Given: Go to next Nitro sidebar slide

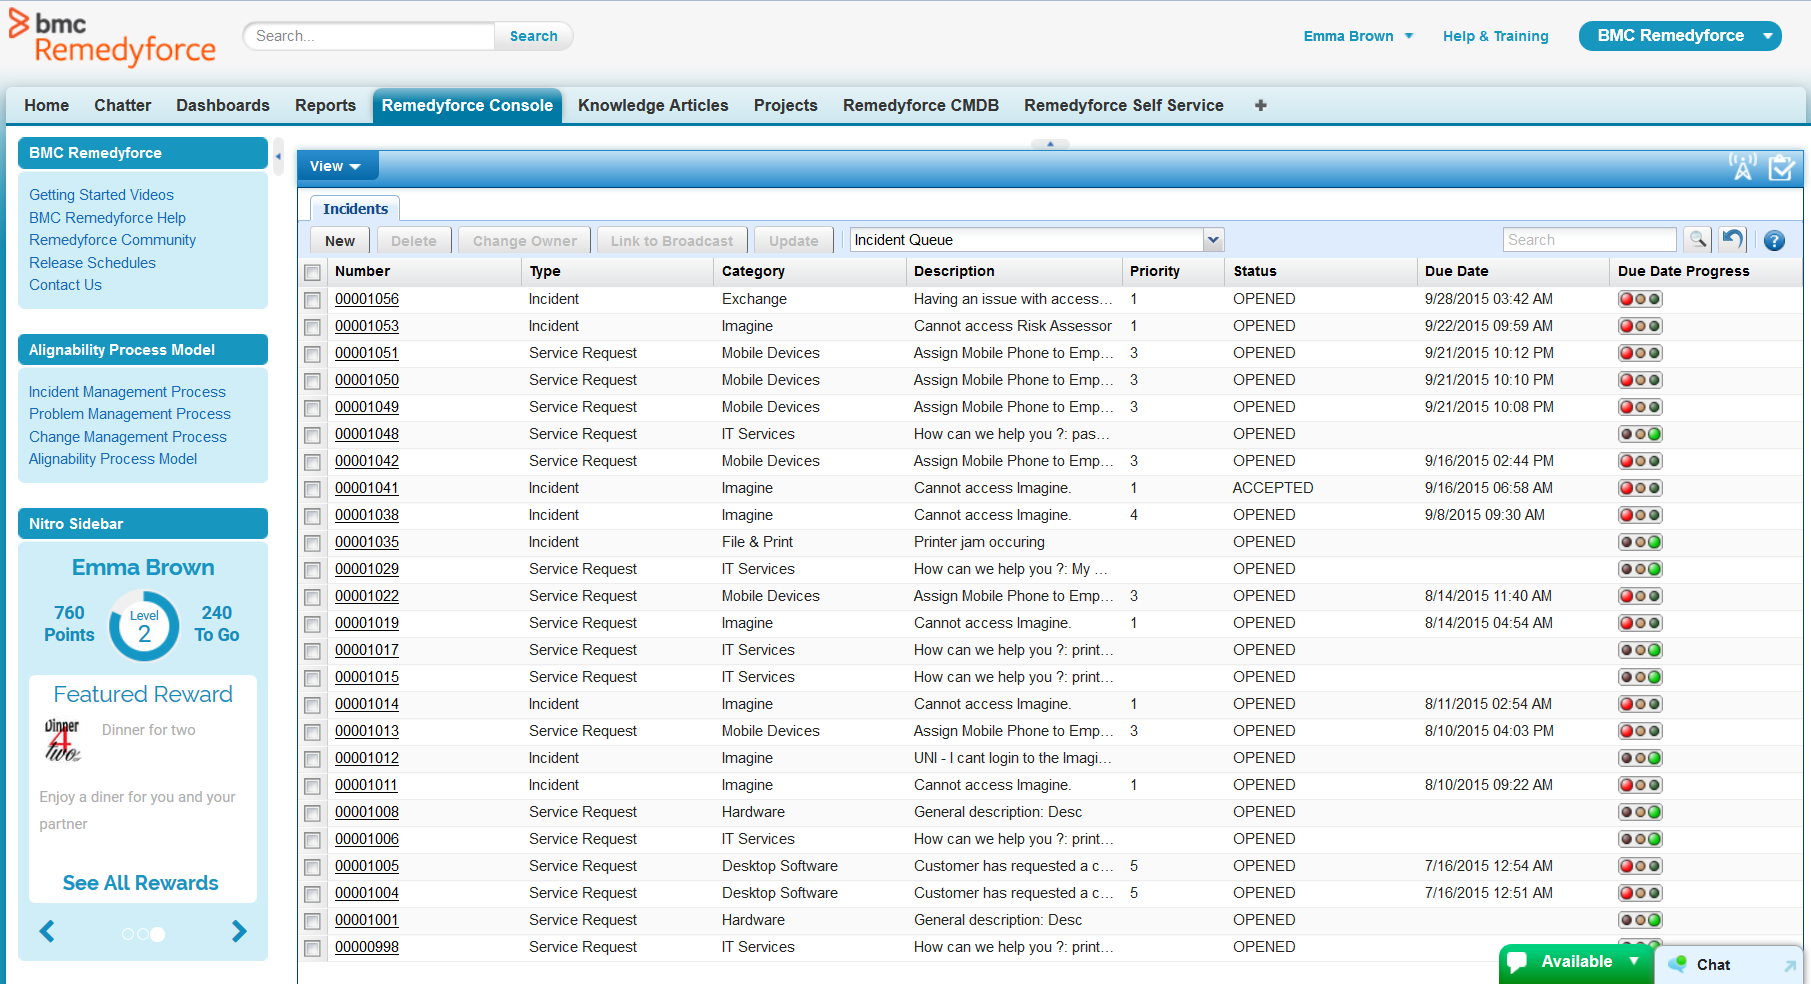Looking at the screenshot, I should pos(239,932).
